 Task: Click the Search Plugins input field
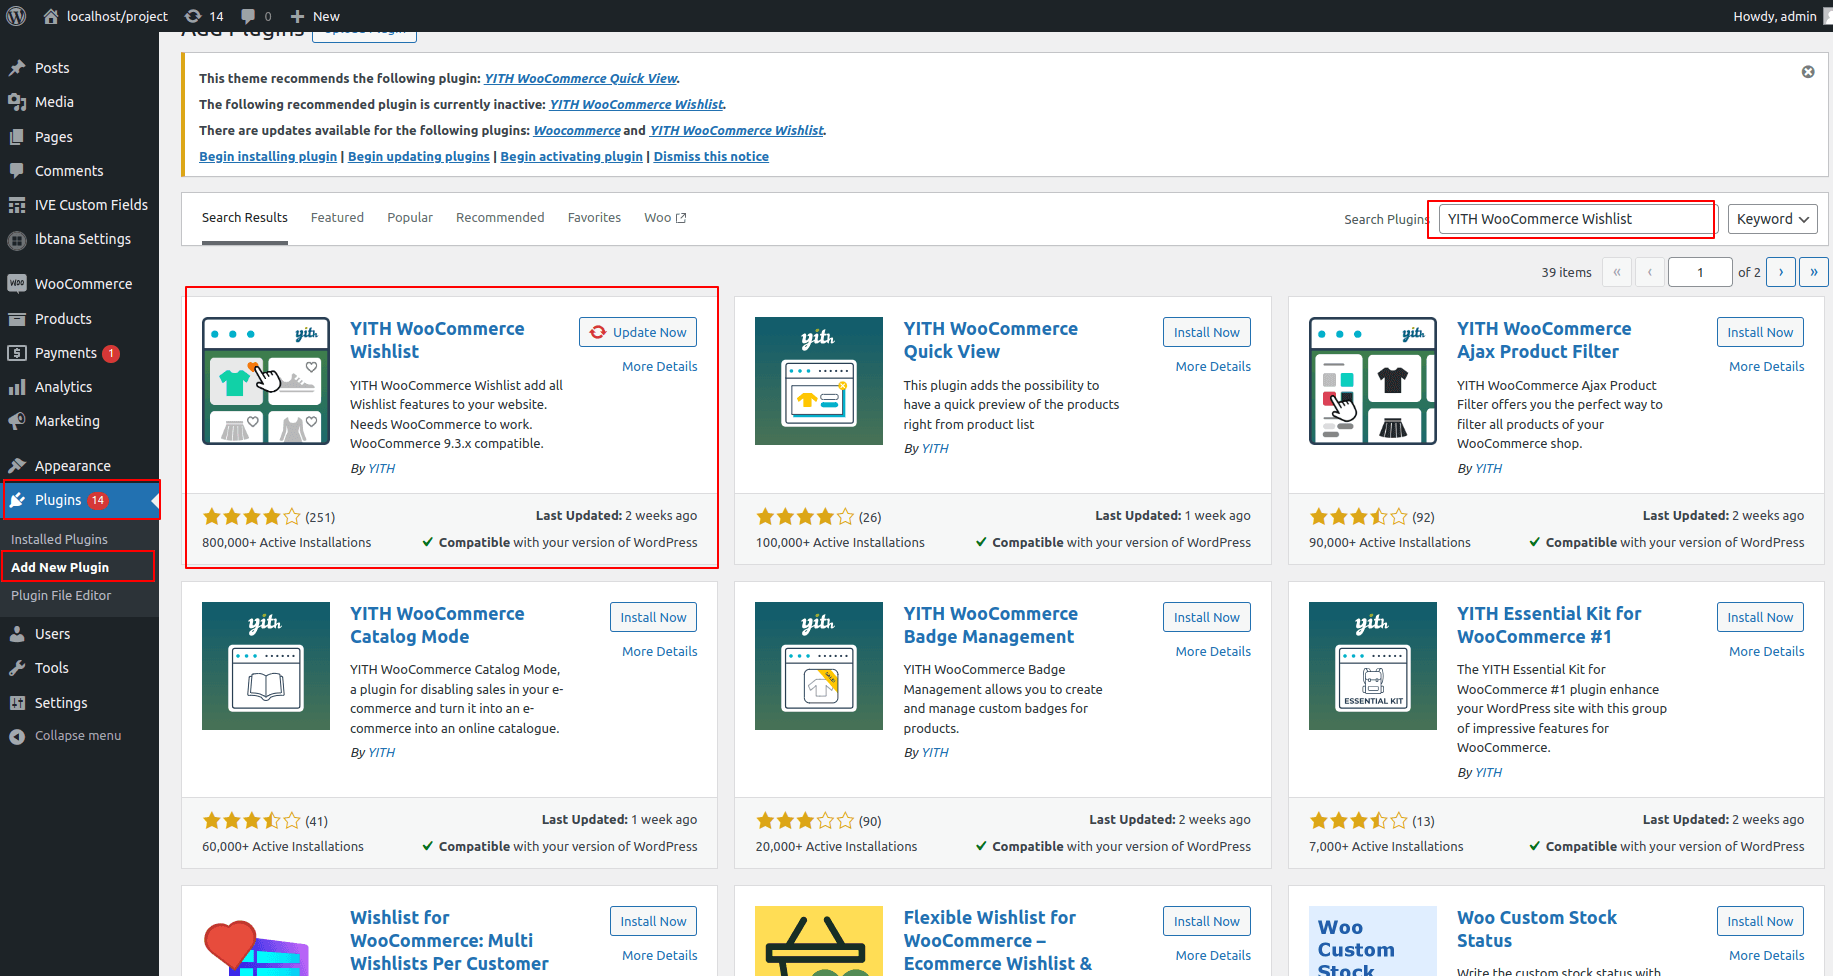tap(1576, 219)
